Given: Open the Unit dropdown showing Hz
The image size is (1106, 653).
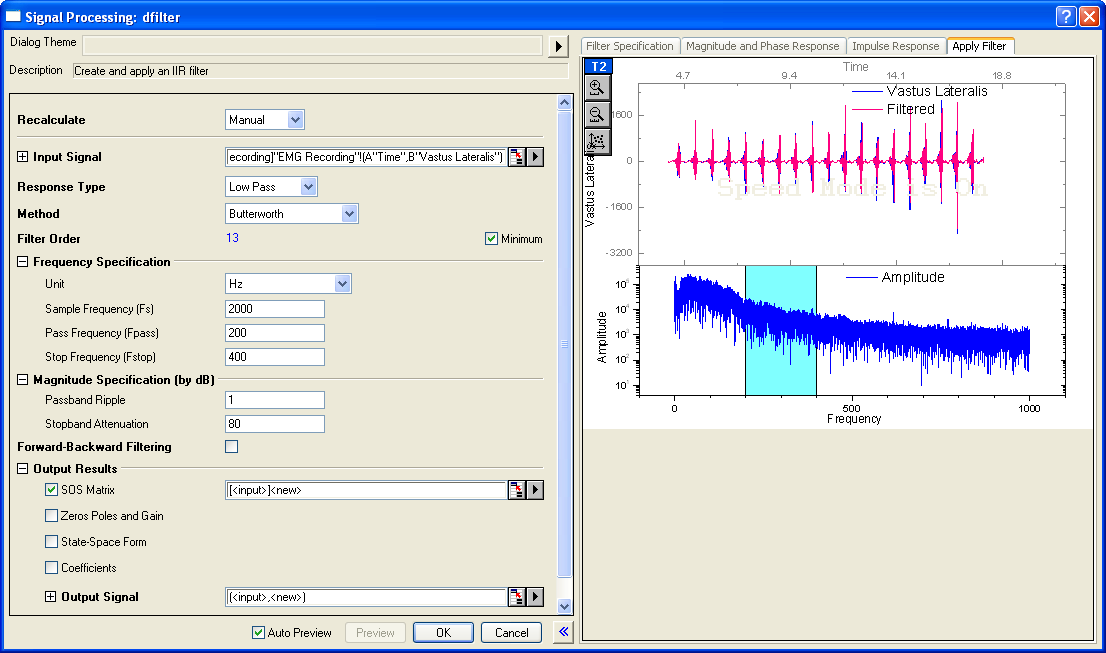Looking at the screenshot, I should (342, 283).
